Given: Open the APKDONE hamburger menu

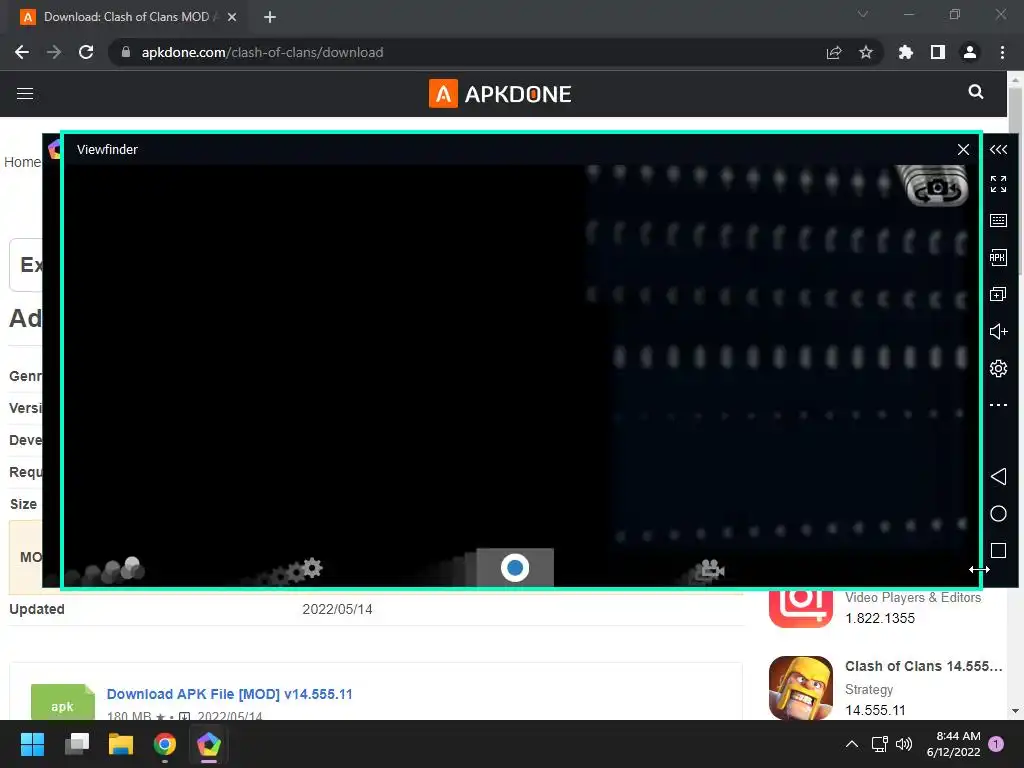Looking at the screenshot, I should click(25, 93).
